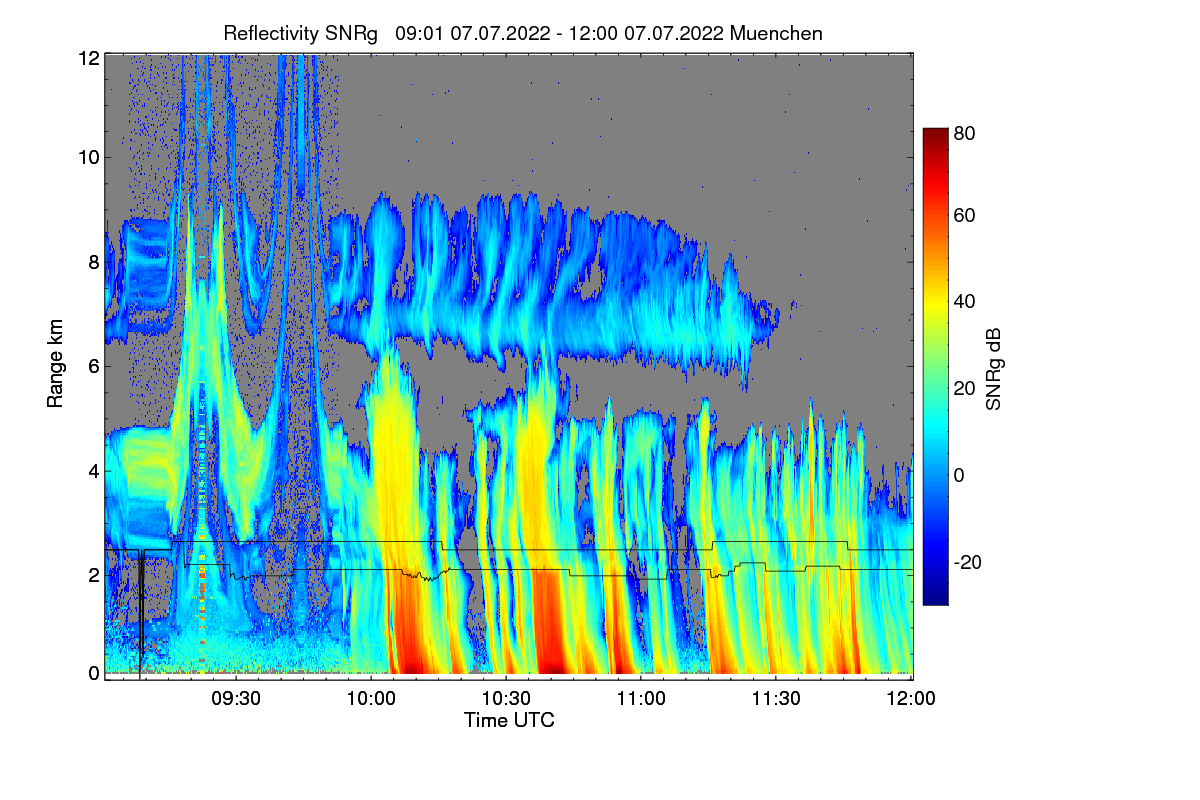1200x800 pixels.
Task: Click the 11:30 time tick label
Action: (776, 698)
